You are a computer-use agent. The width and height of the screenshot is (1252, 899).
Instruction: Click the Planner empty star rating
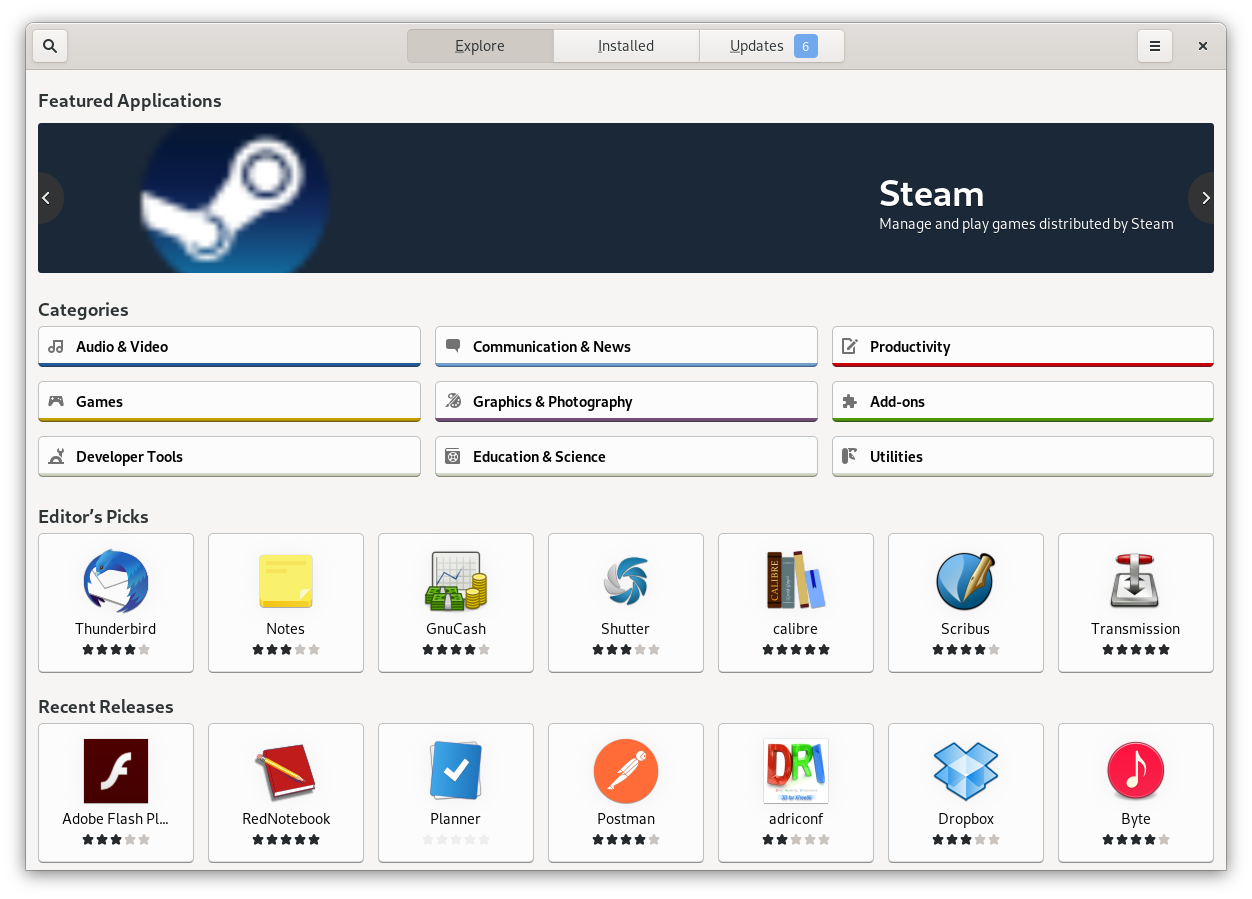click(x=456, y=840)
